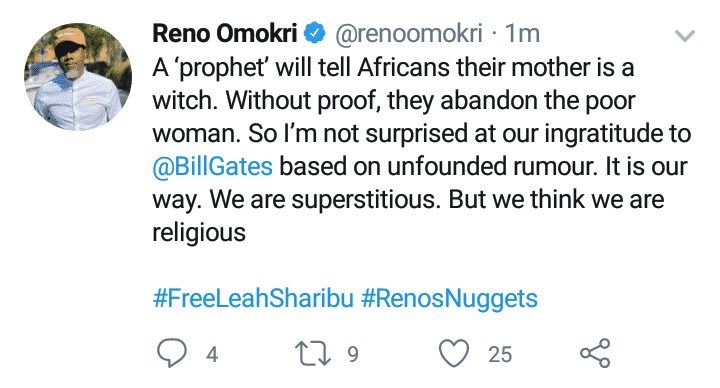This screenshot has width=720, height=388.
Task: Open Reno Omokri's profile picture
Action: coord(78,77)
